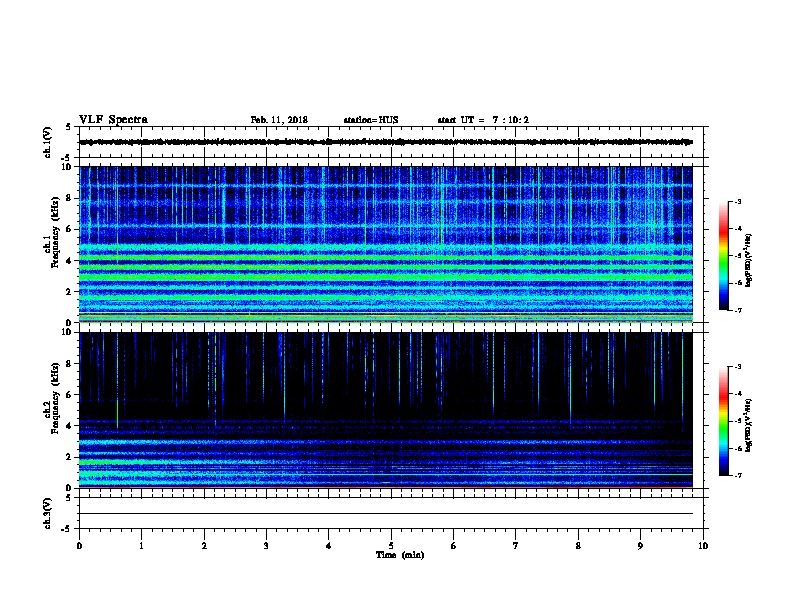Image resolution: width=792 pixels, height=612 pixels.
Task: Click the "-7" tick on ch.1 colorbar
Action: tap(737, 310)
